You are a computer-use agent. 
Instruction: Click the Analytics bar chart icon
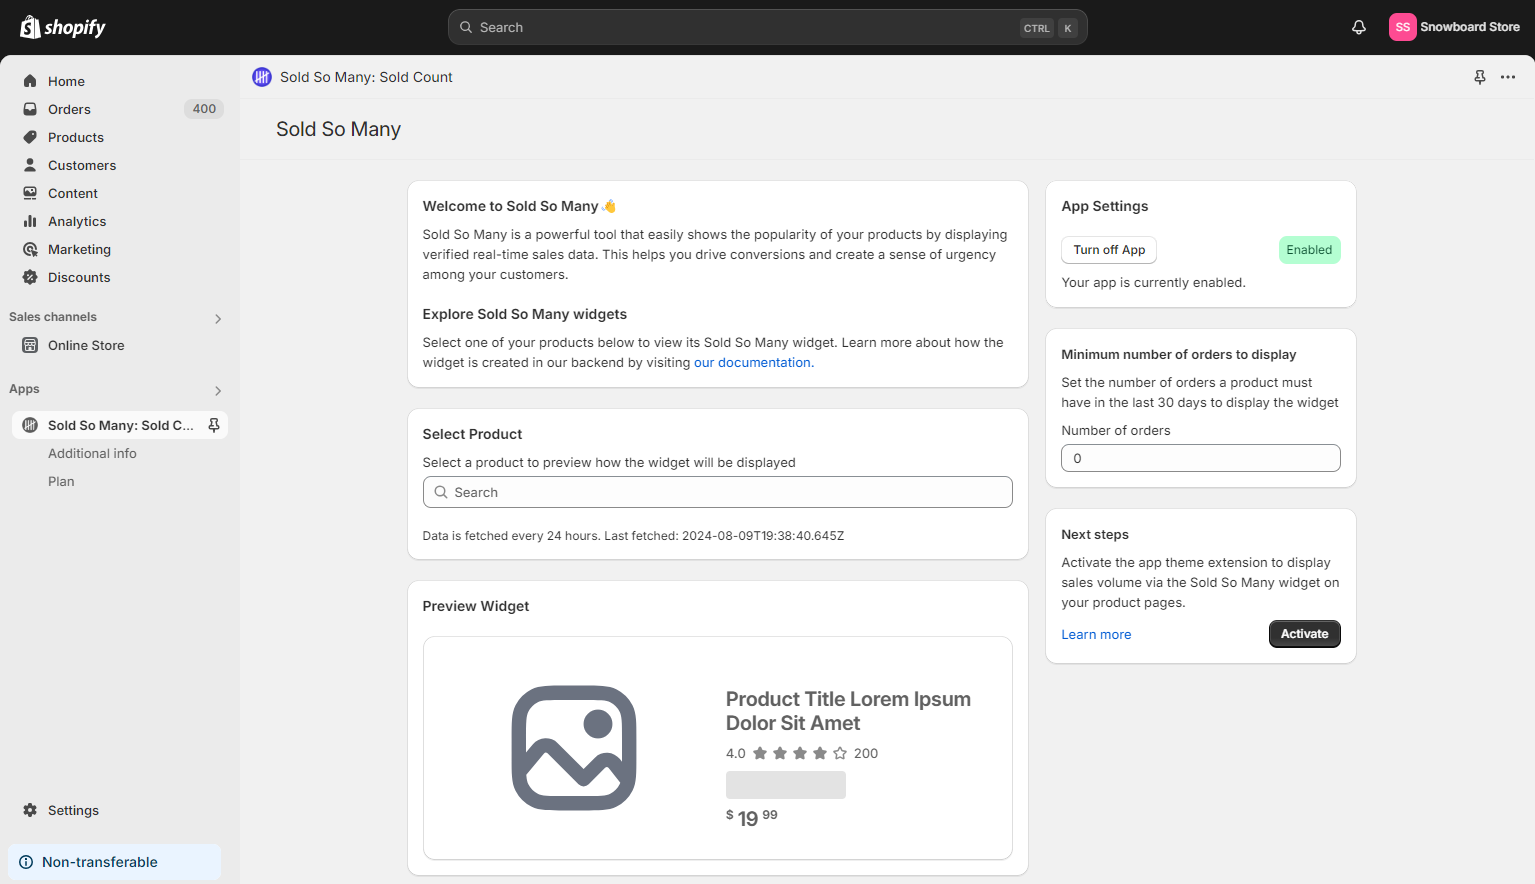coord(30,221)
